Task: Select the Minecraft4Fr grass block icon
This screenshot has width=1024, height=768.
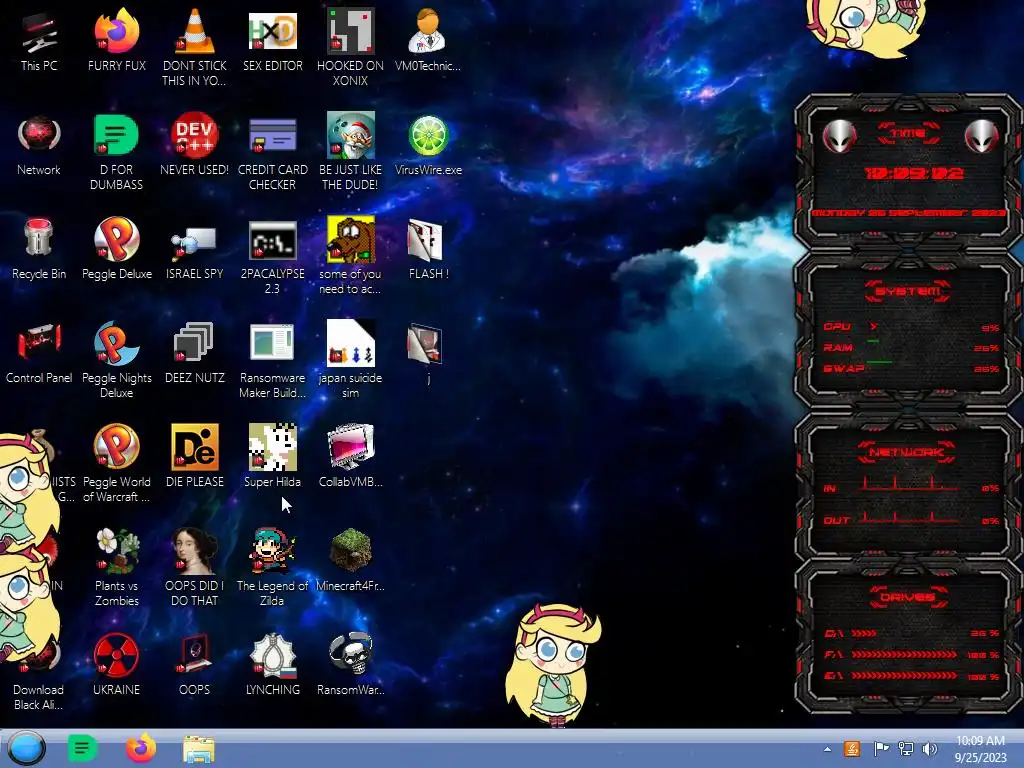Action: (351, 549)
